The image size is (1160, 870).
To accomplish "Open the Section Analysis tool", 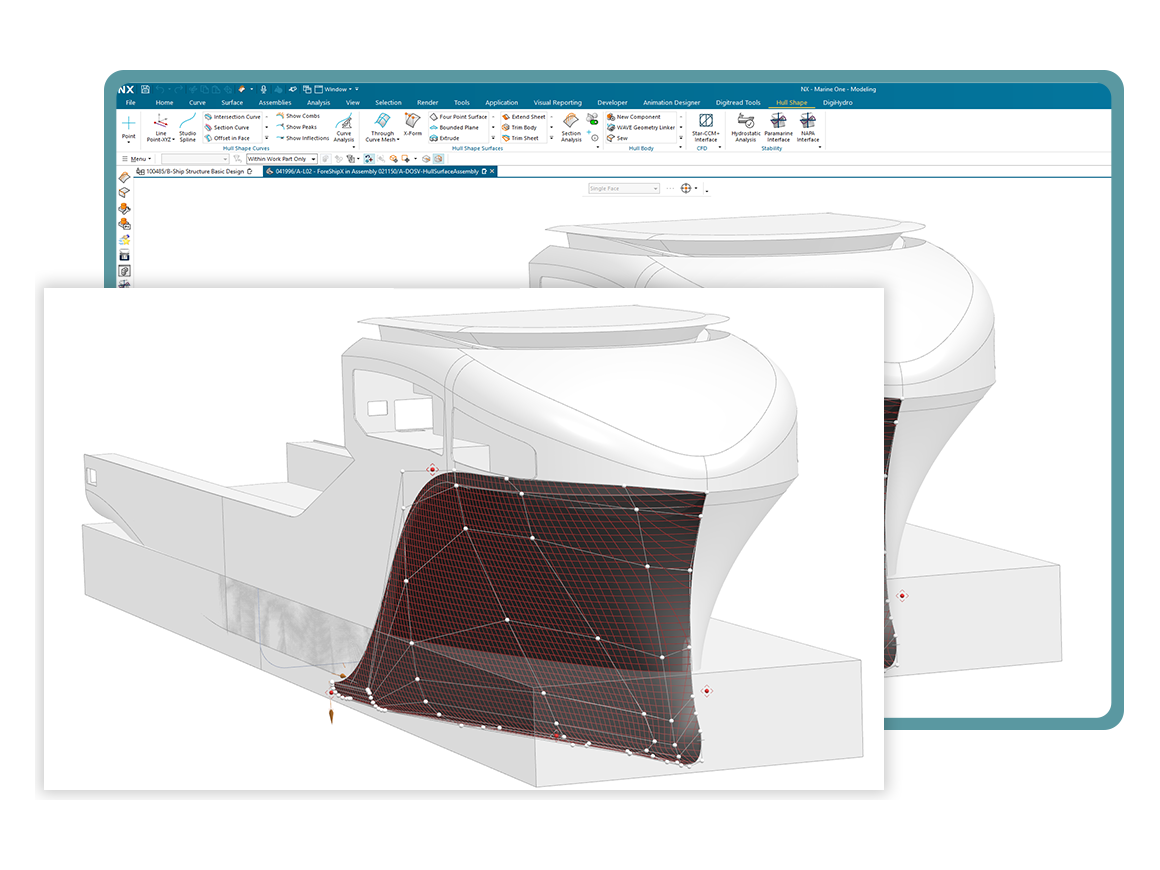I will (570, 127).
